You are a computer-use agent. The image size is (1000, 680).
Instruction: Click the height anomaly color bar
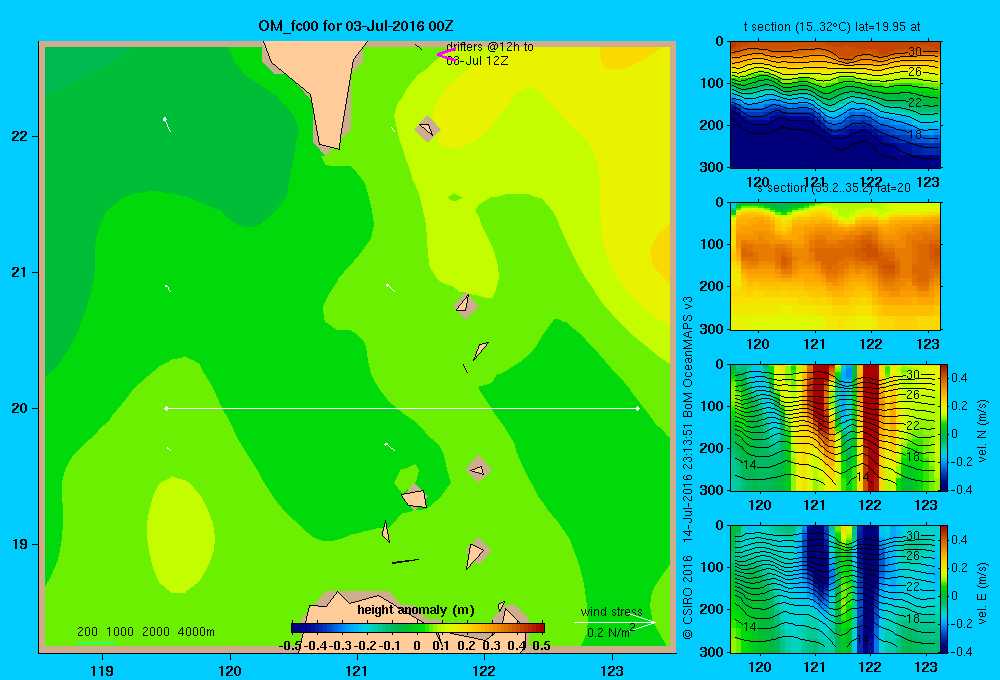pos(418,628)
